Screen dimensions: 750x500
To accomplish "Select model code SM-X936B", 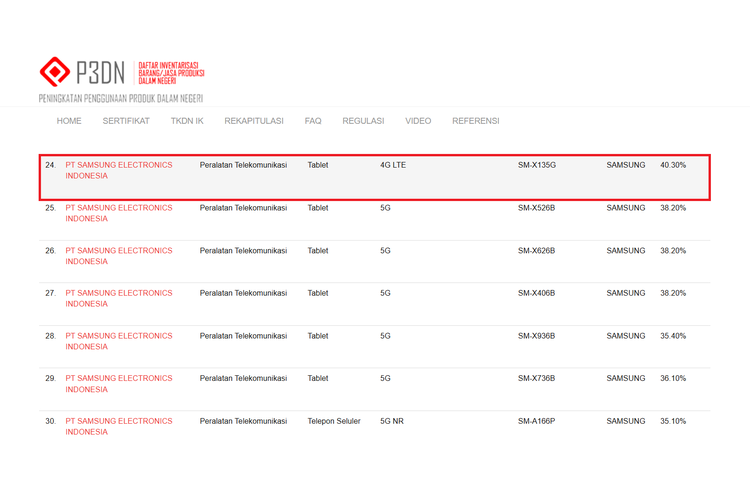I will tap(536, 336).
